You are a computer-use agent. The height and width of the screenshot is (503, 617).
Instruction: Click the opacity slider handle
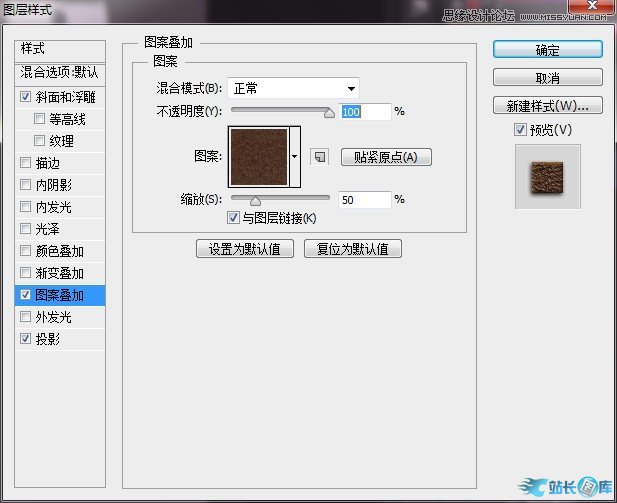click(x=329, y=114)
